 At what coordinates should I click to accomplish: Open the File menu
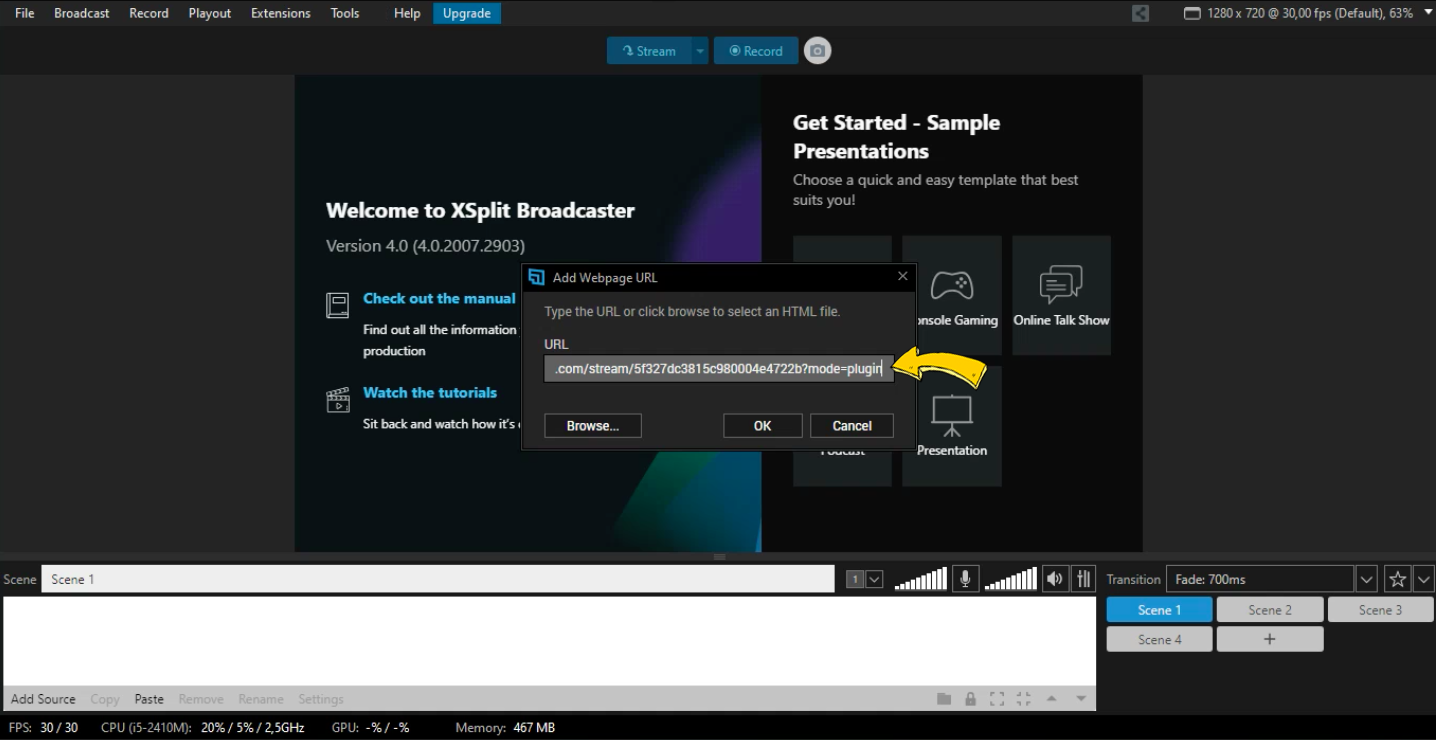pos(25,13)
